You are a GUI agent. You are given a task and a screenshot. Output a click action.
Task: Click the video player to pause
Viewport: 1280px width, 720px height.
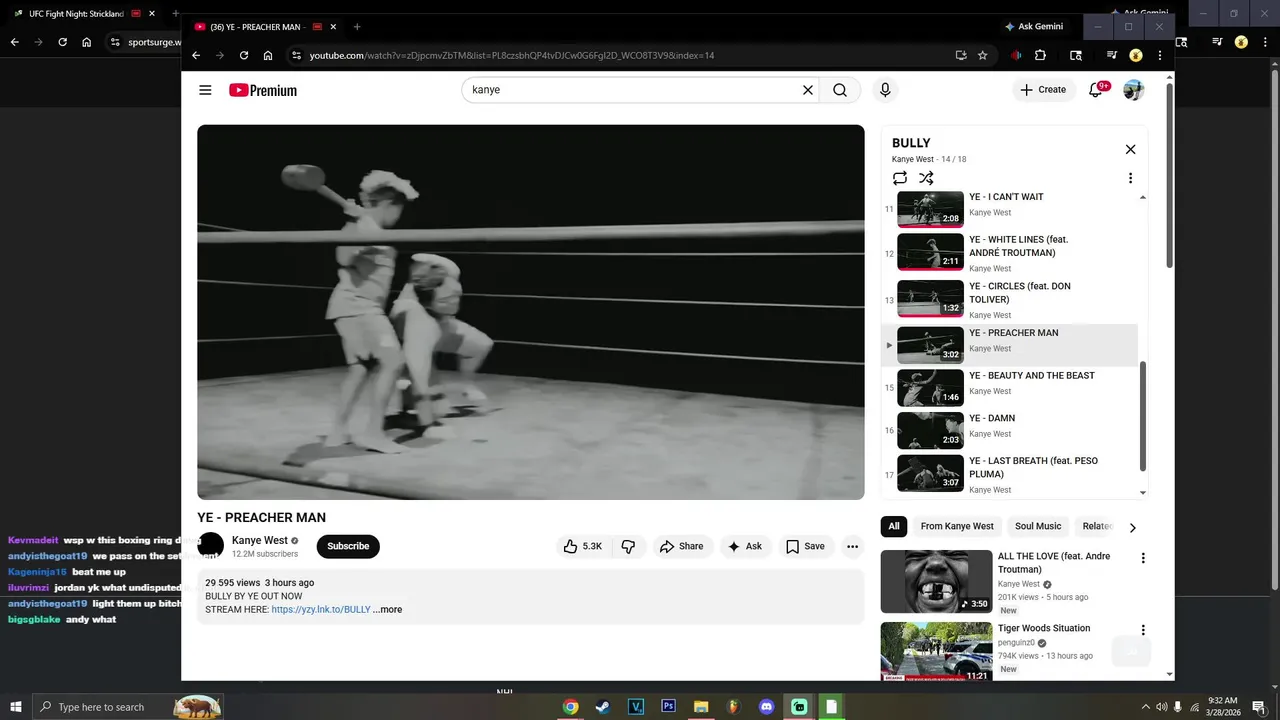[x=531, y=312]
